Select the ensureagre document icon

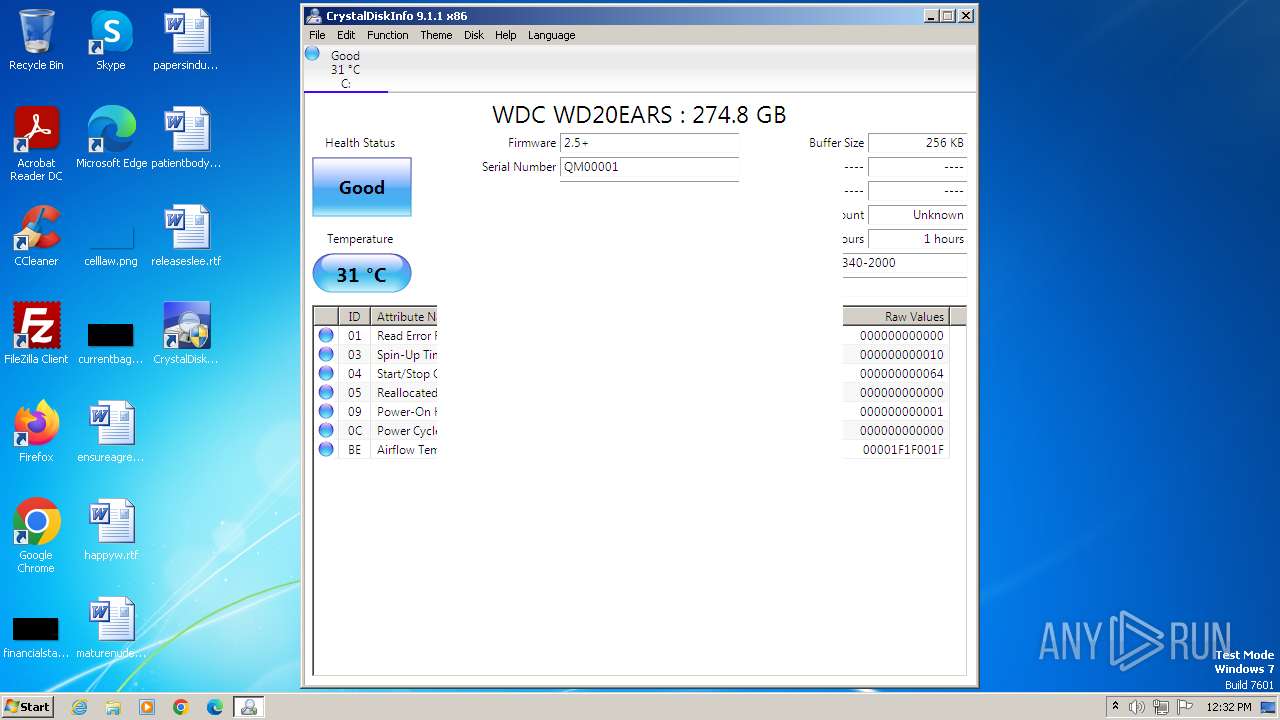(111, 432)
